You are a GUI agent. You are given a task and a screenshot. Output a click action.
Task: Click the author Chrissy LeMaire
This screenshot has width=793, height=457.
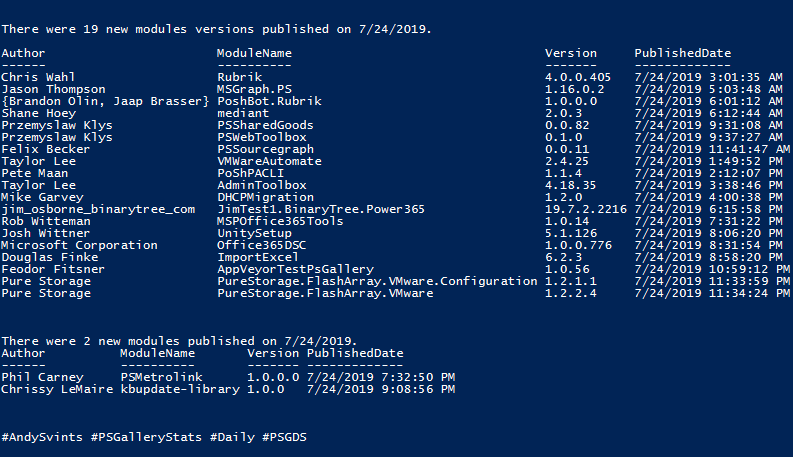tap(57, 389)
